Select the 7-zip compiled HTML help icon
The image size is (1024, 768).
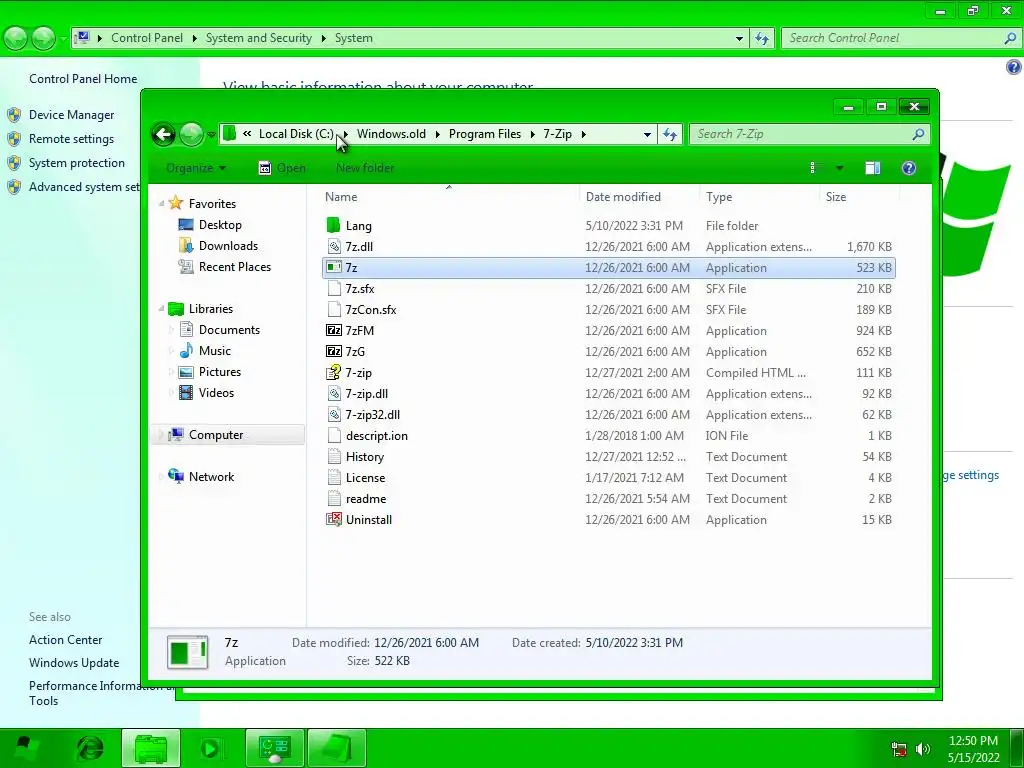pyautogui.click(x=334, y=372)
